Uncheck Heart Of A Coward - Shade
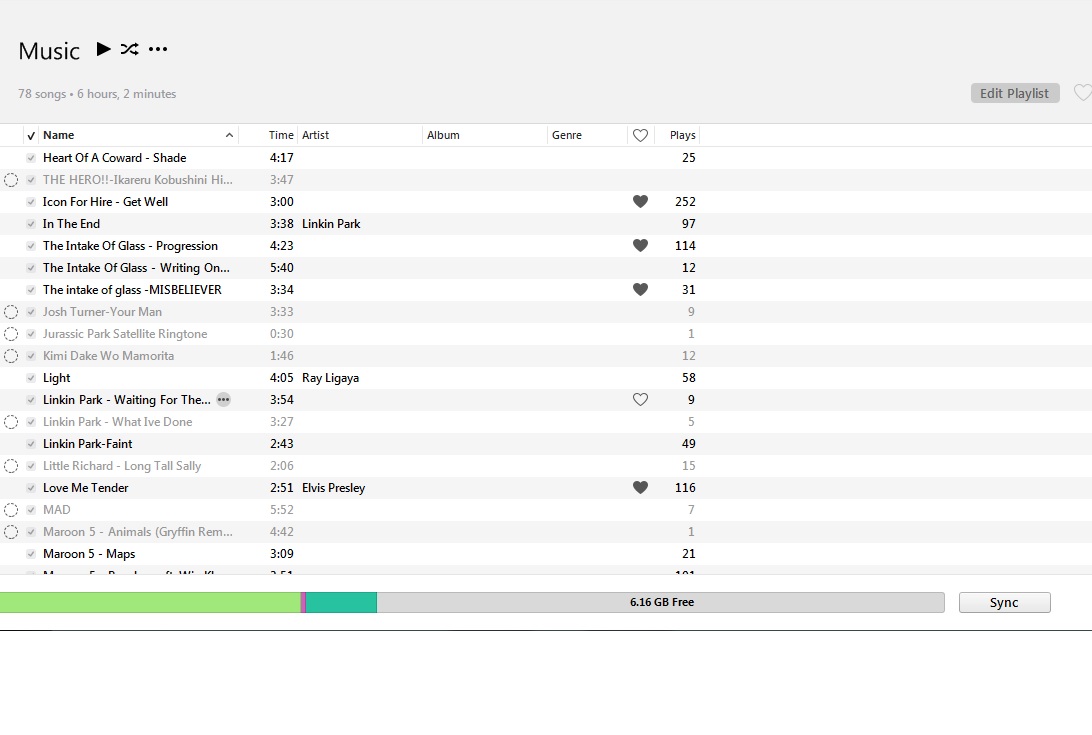 [31, 158]
